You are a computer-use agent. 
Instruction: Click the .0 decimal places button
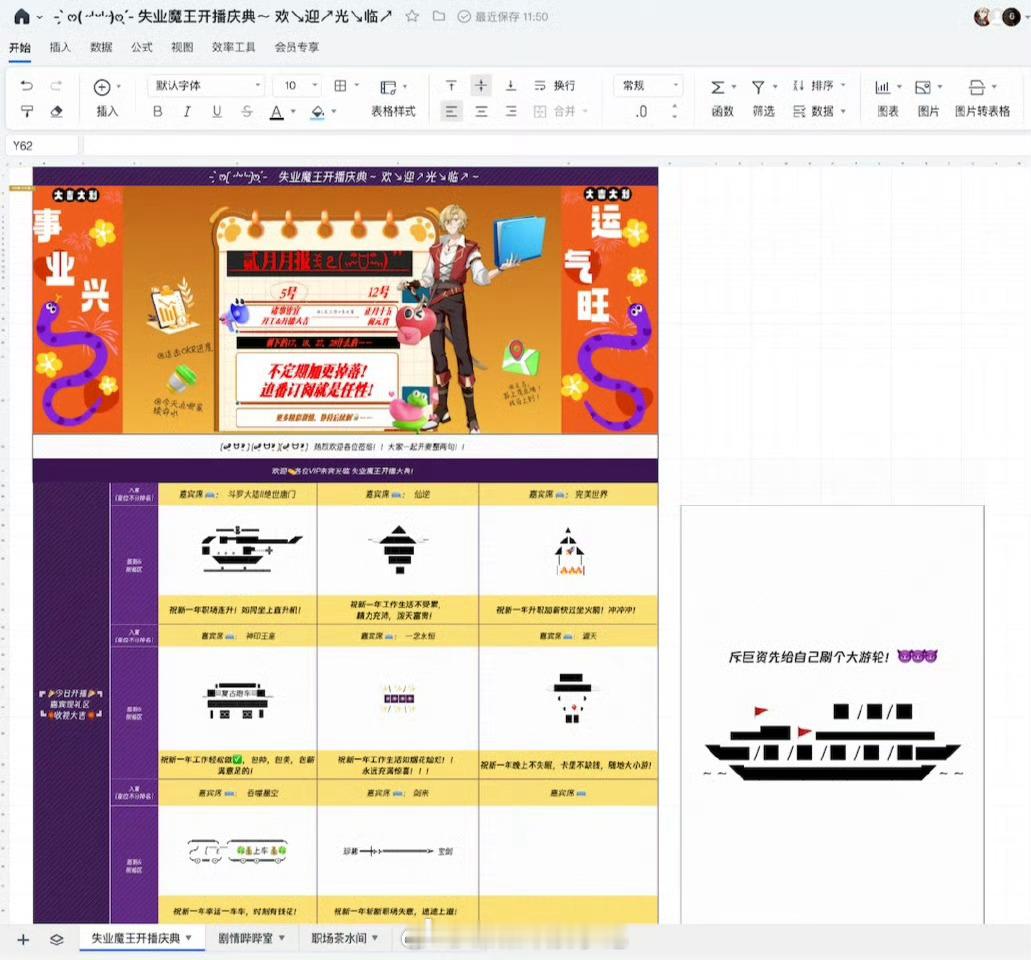[x=642, y=112]
